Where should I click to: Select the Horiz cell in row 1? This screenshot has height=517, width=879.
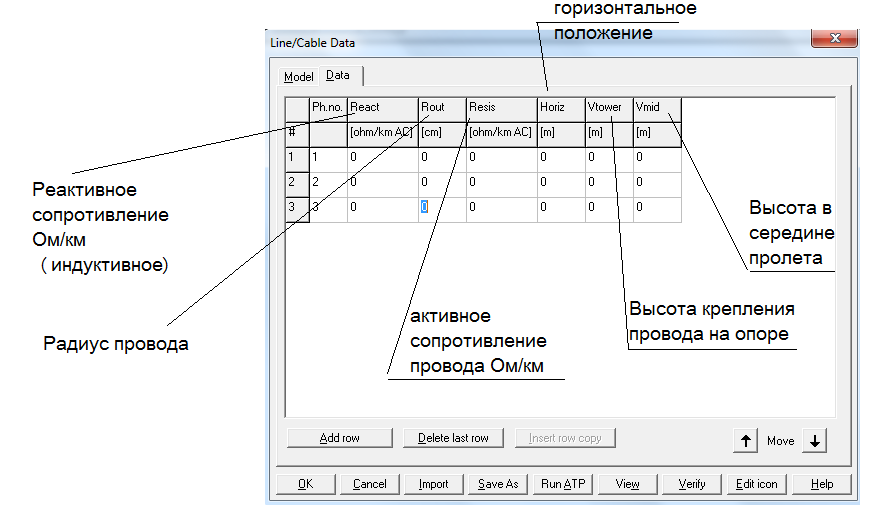[561, 160]
